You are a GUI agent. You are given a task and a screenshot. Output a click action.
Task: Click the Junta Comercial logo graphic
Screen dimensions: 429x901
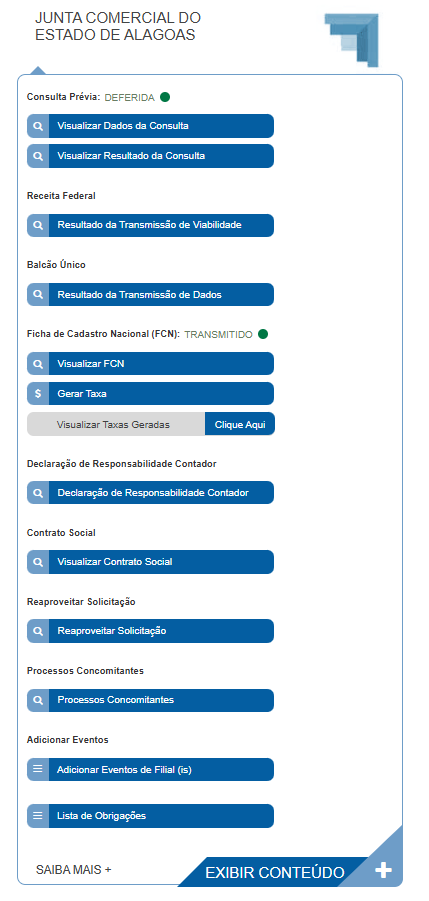pos(351,39)
